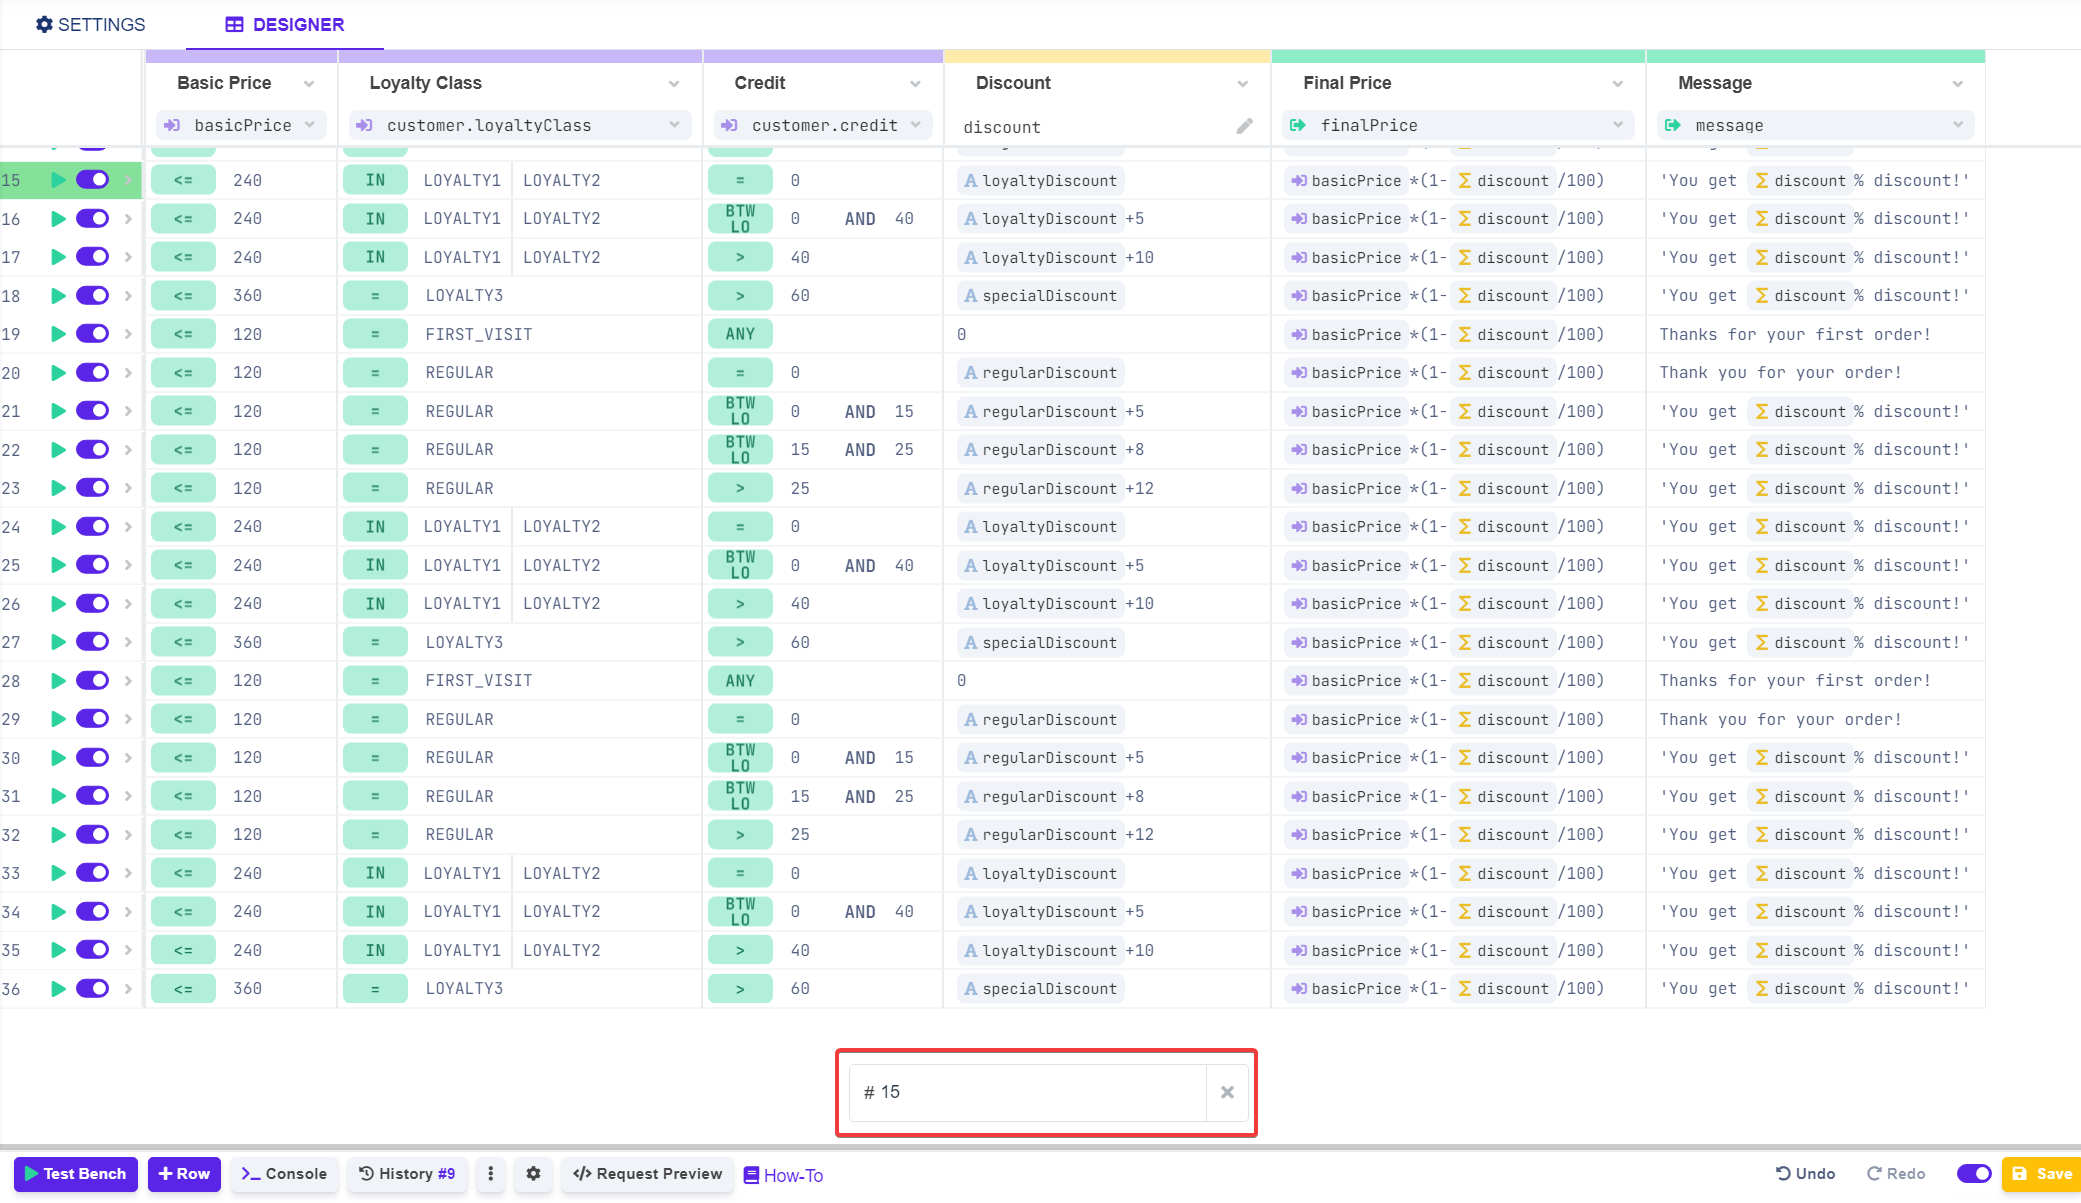
Task: Disable row 31 using its toggle
Action: click(x=93, y=796)
